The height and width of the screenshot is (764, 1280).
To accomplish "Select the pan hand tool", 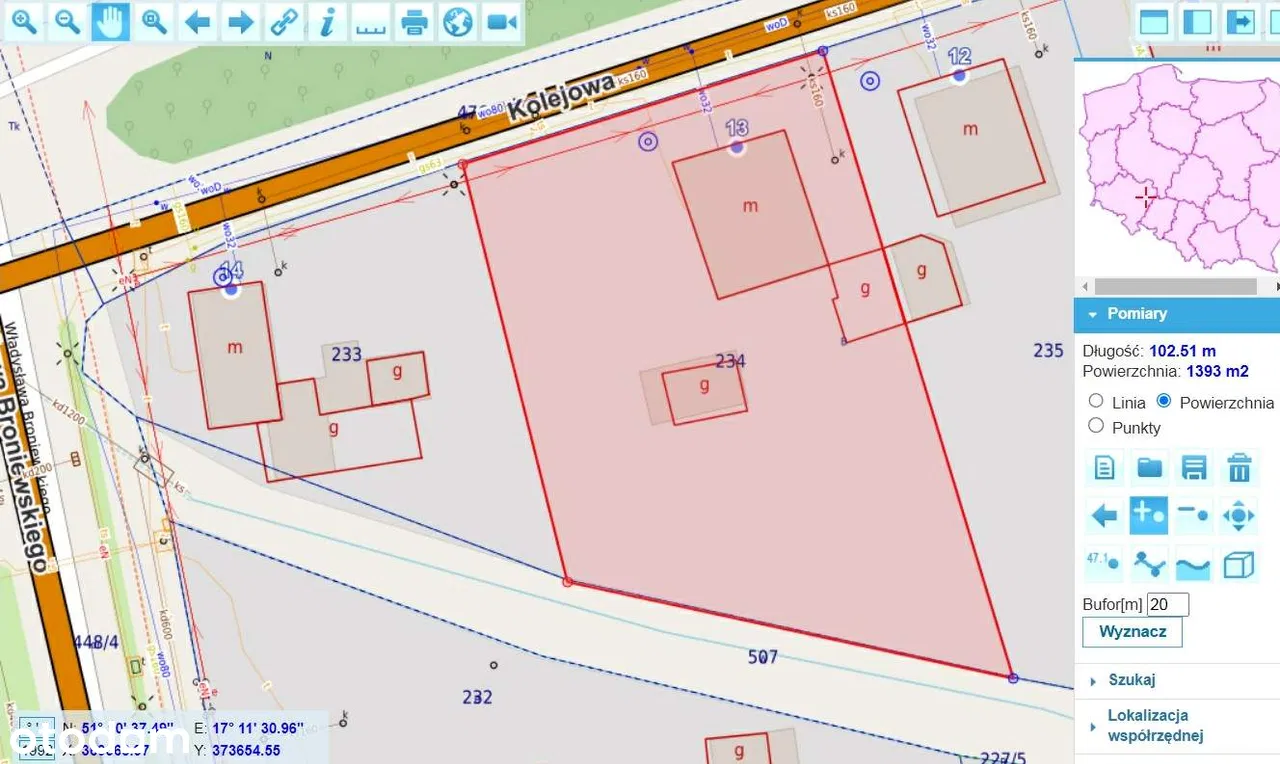I will pyautogui.click(x=111, y=22).
